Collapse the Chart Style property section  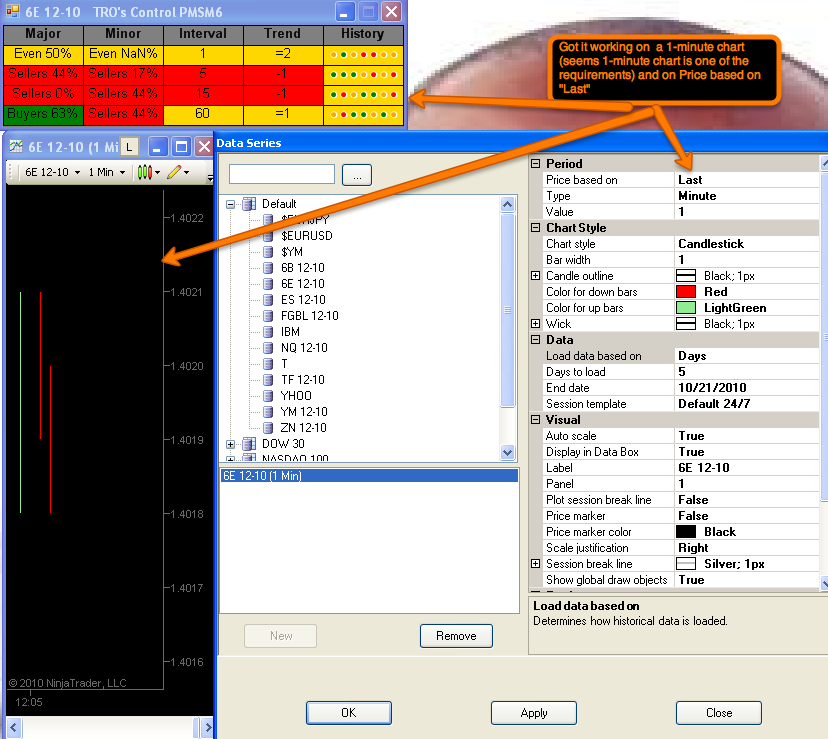click(x=535, y=228)
